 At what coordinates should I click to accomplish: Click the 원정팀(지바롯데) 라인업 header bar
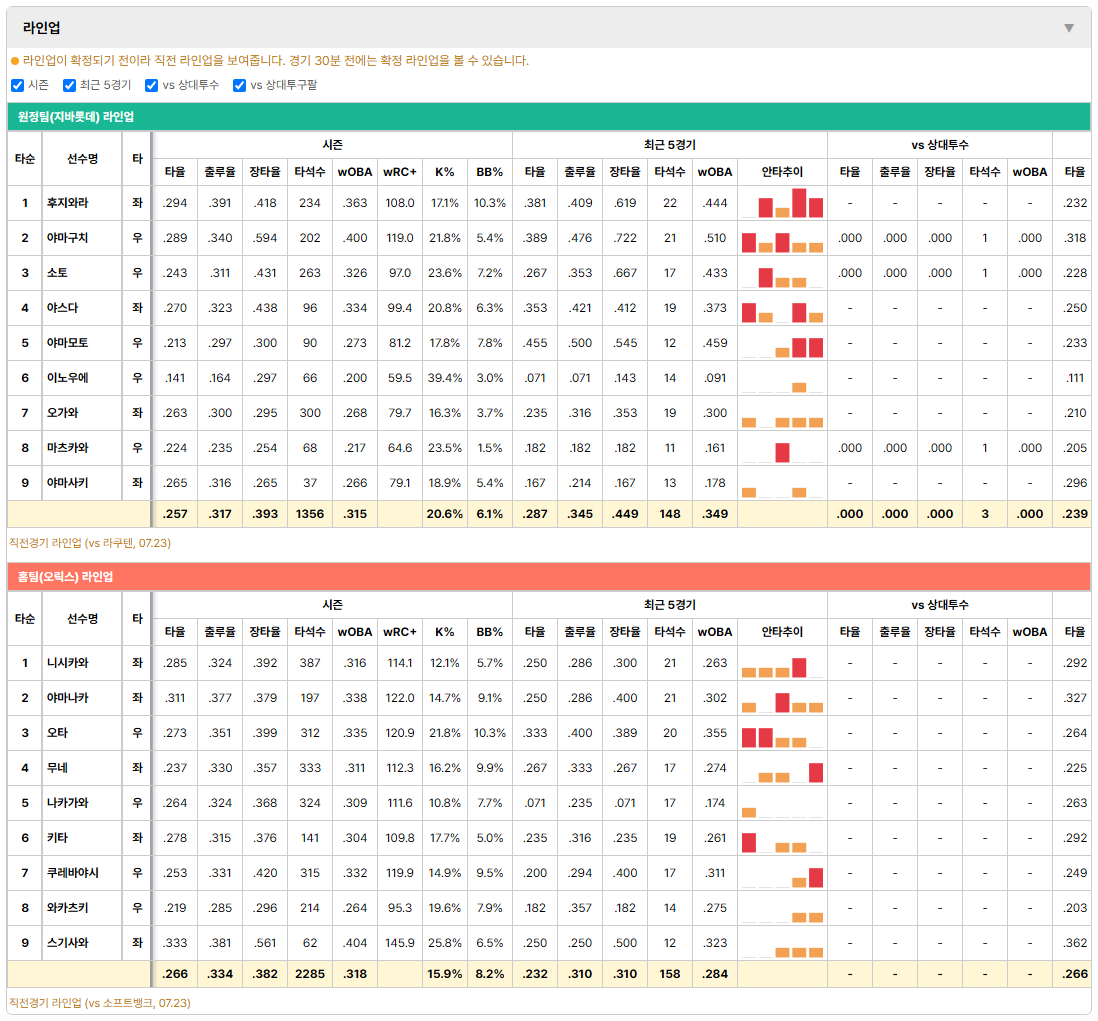click(x=549, y=117)
